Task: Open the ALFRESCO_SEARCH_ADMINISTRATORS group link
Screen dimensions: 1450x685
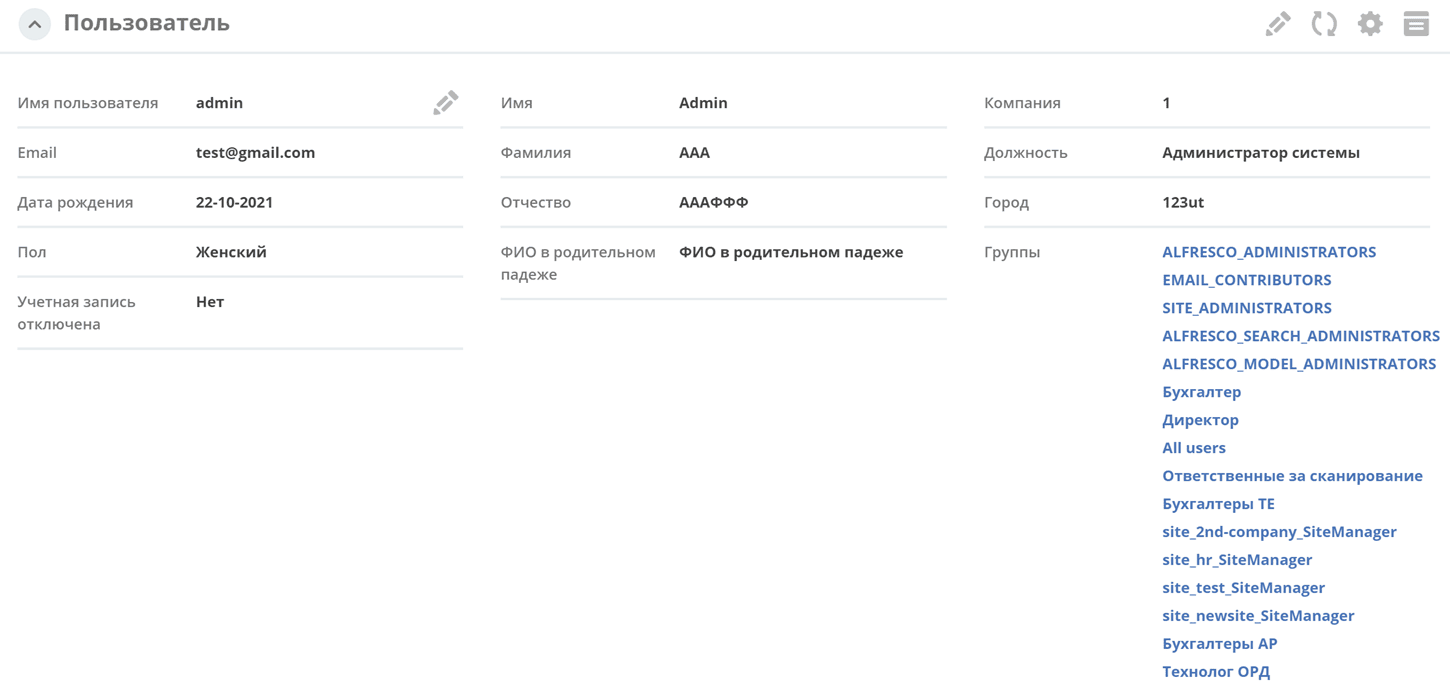Action: click(1301, 336)
